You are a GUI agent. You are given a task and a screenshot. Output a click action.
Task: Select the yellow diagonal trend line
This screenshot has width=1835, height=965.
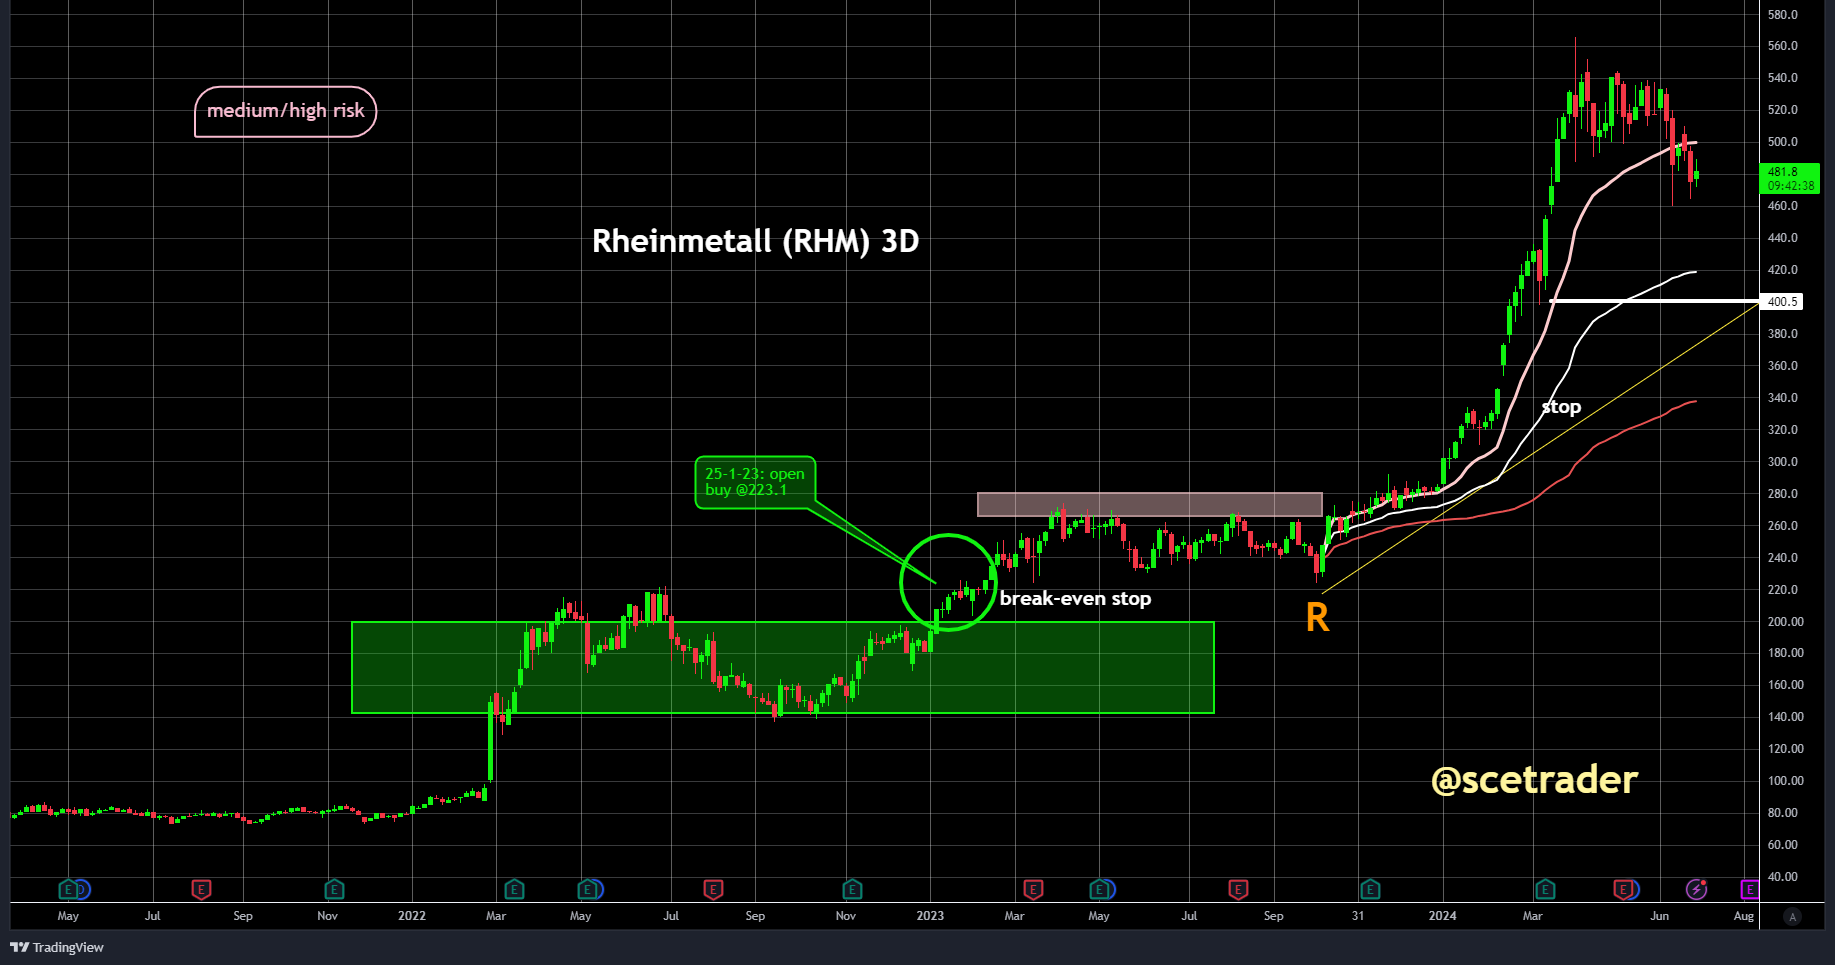1539,448
